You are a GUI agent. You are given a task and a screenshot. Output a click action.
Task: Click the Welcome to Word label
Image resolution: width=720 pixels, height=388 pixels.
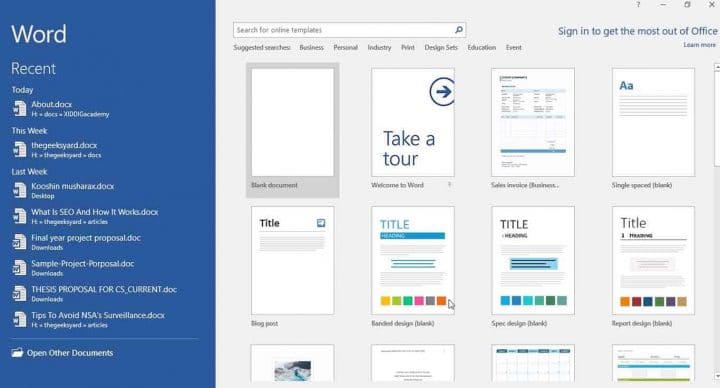[397, 185]
